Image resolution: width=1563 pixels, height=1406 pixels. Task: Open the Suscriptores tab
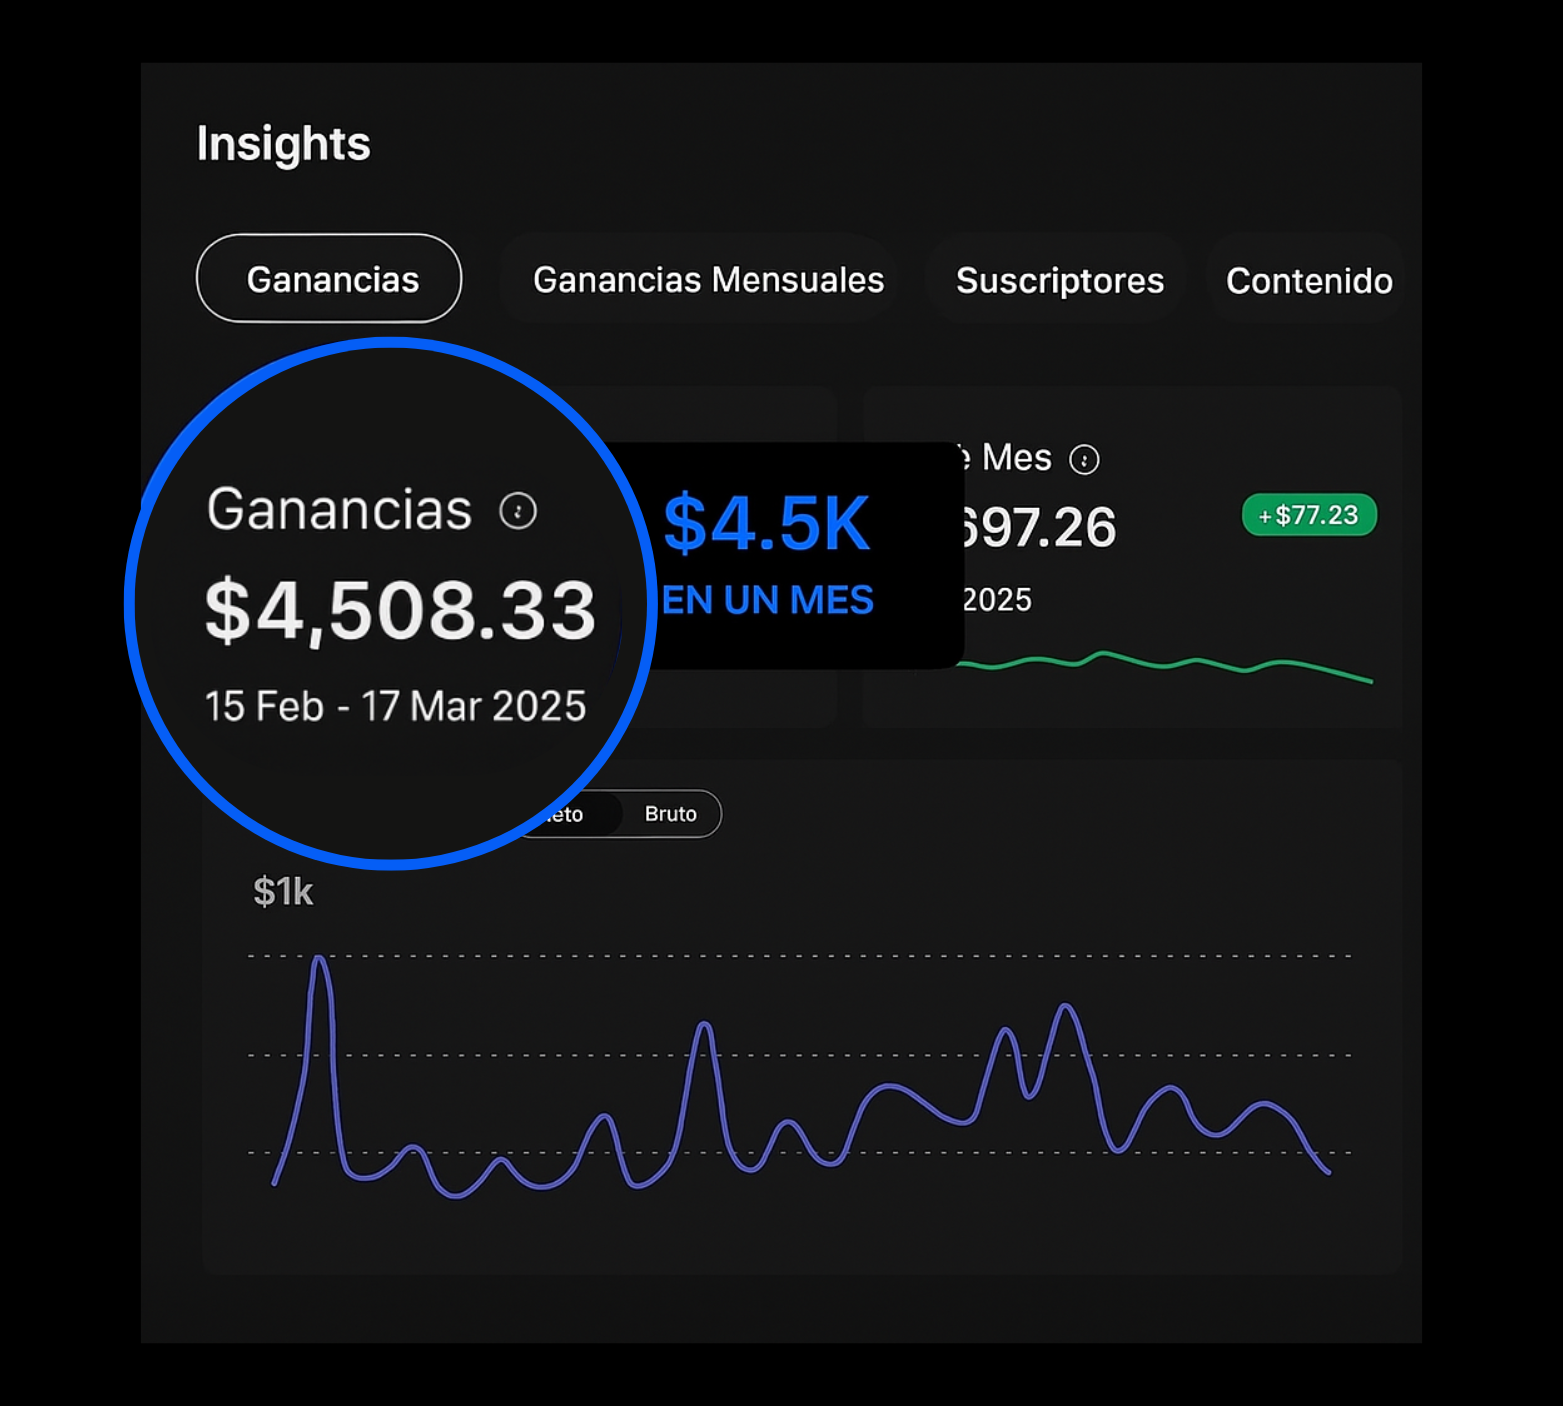tap(1059, 281)
